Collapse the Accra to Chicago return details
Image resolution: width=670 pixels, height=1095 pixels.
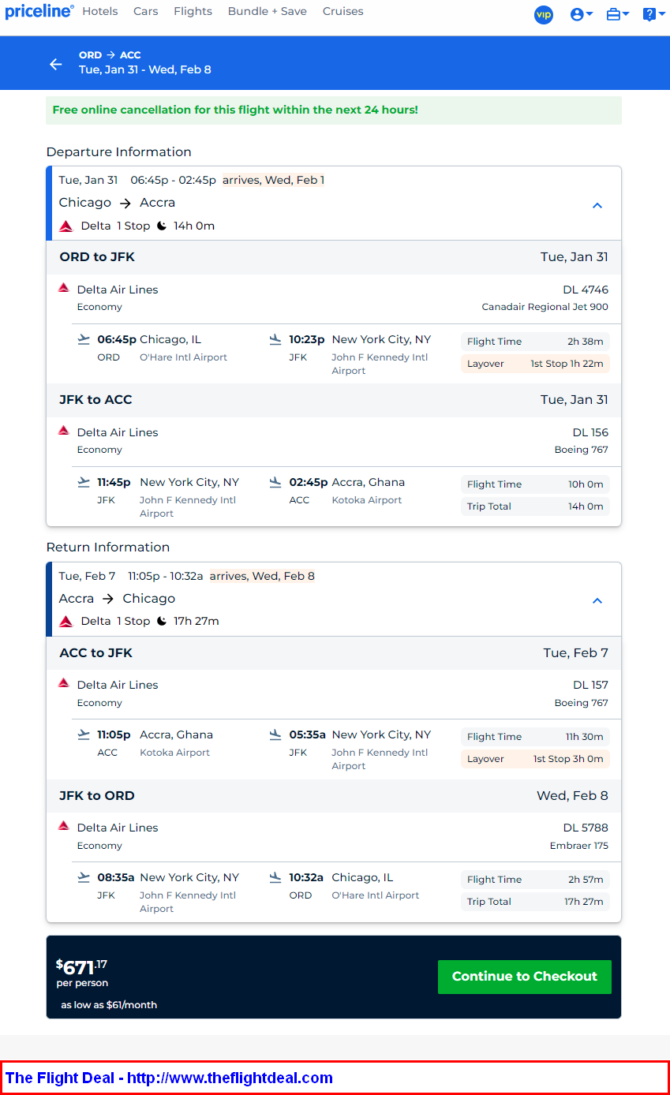click(597, 601)
